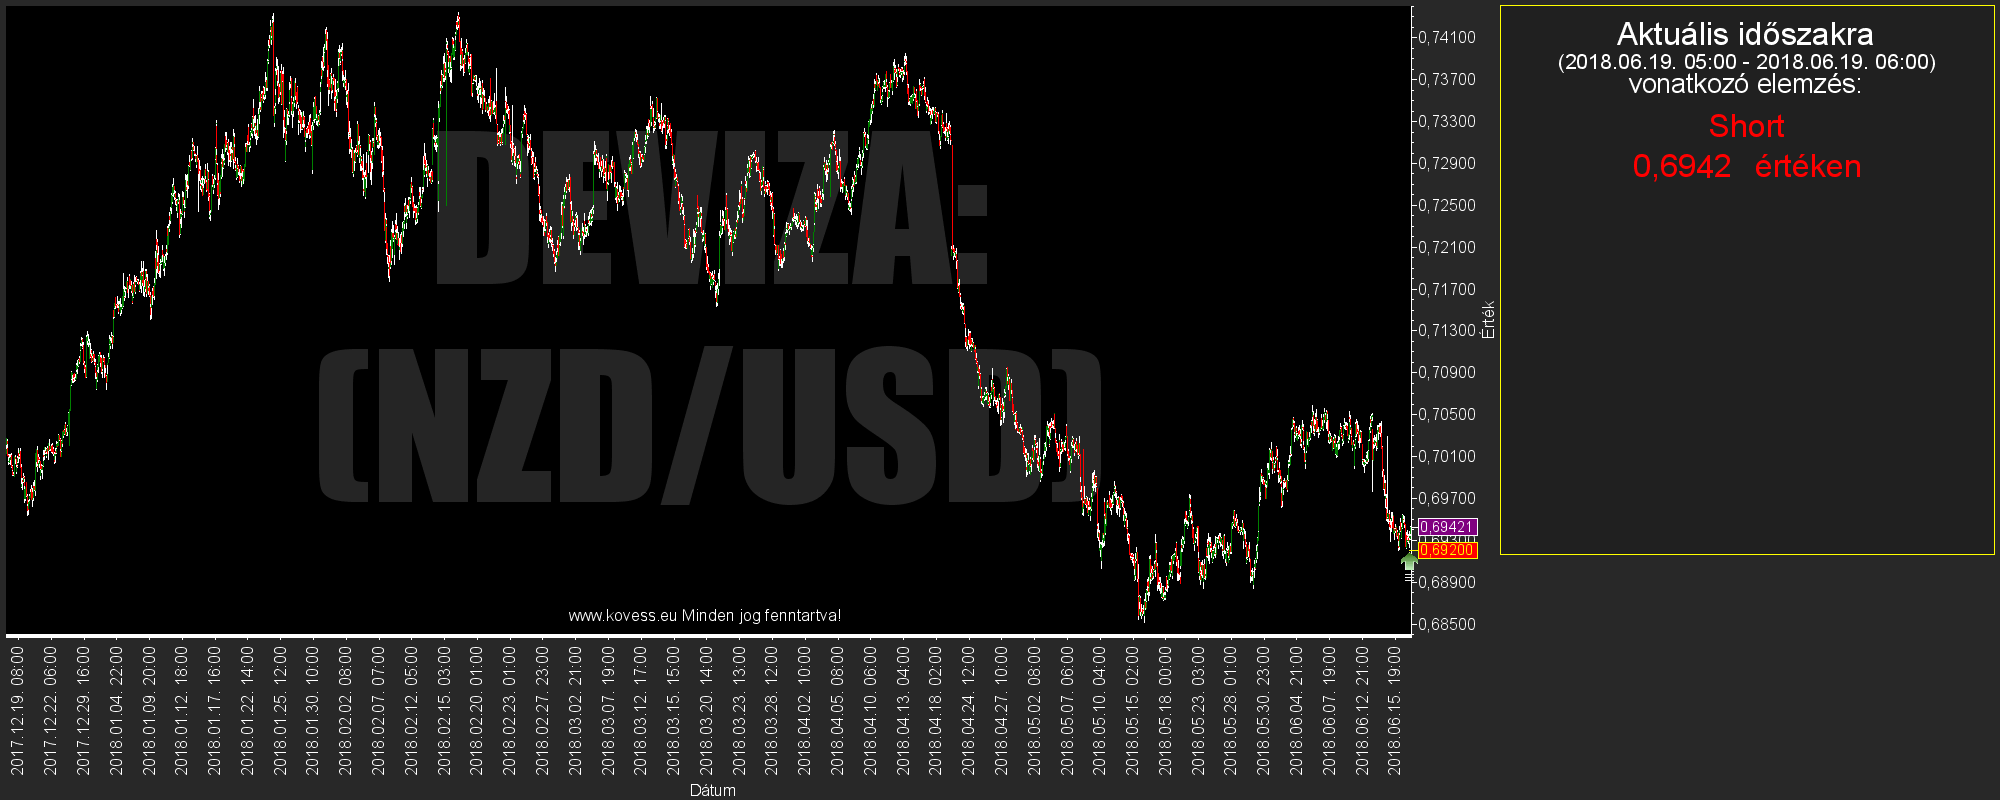The width and height of the screenshot is (2000, 800).
Task: Click the 2018.06.15. 19:00 date label
Action: pyautogui.click(x=1394, y=710)
